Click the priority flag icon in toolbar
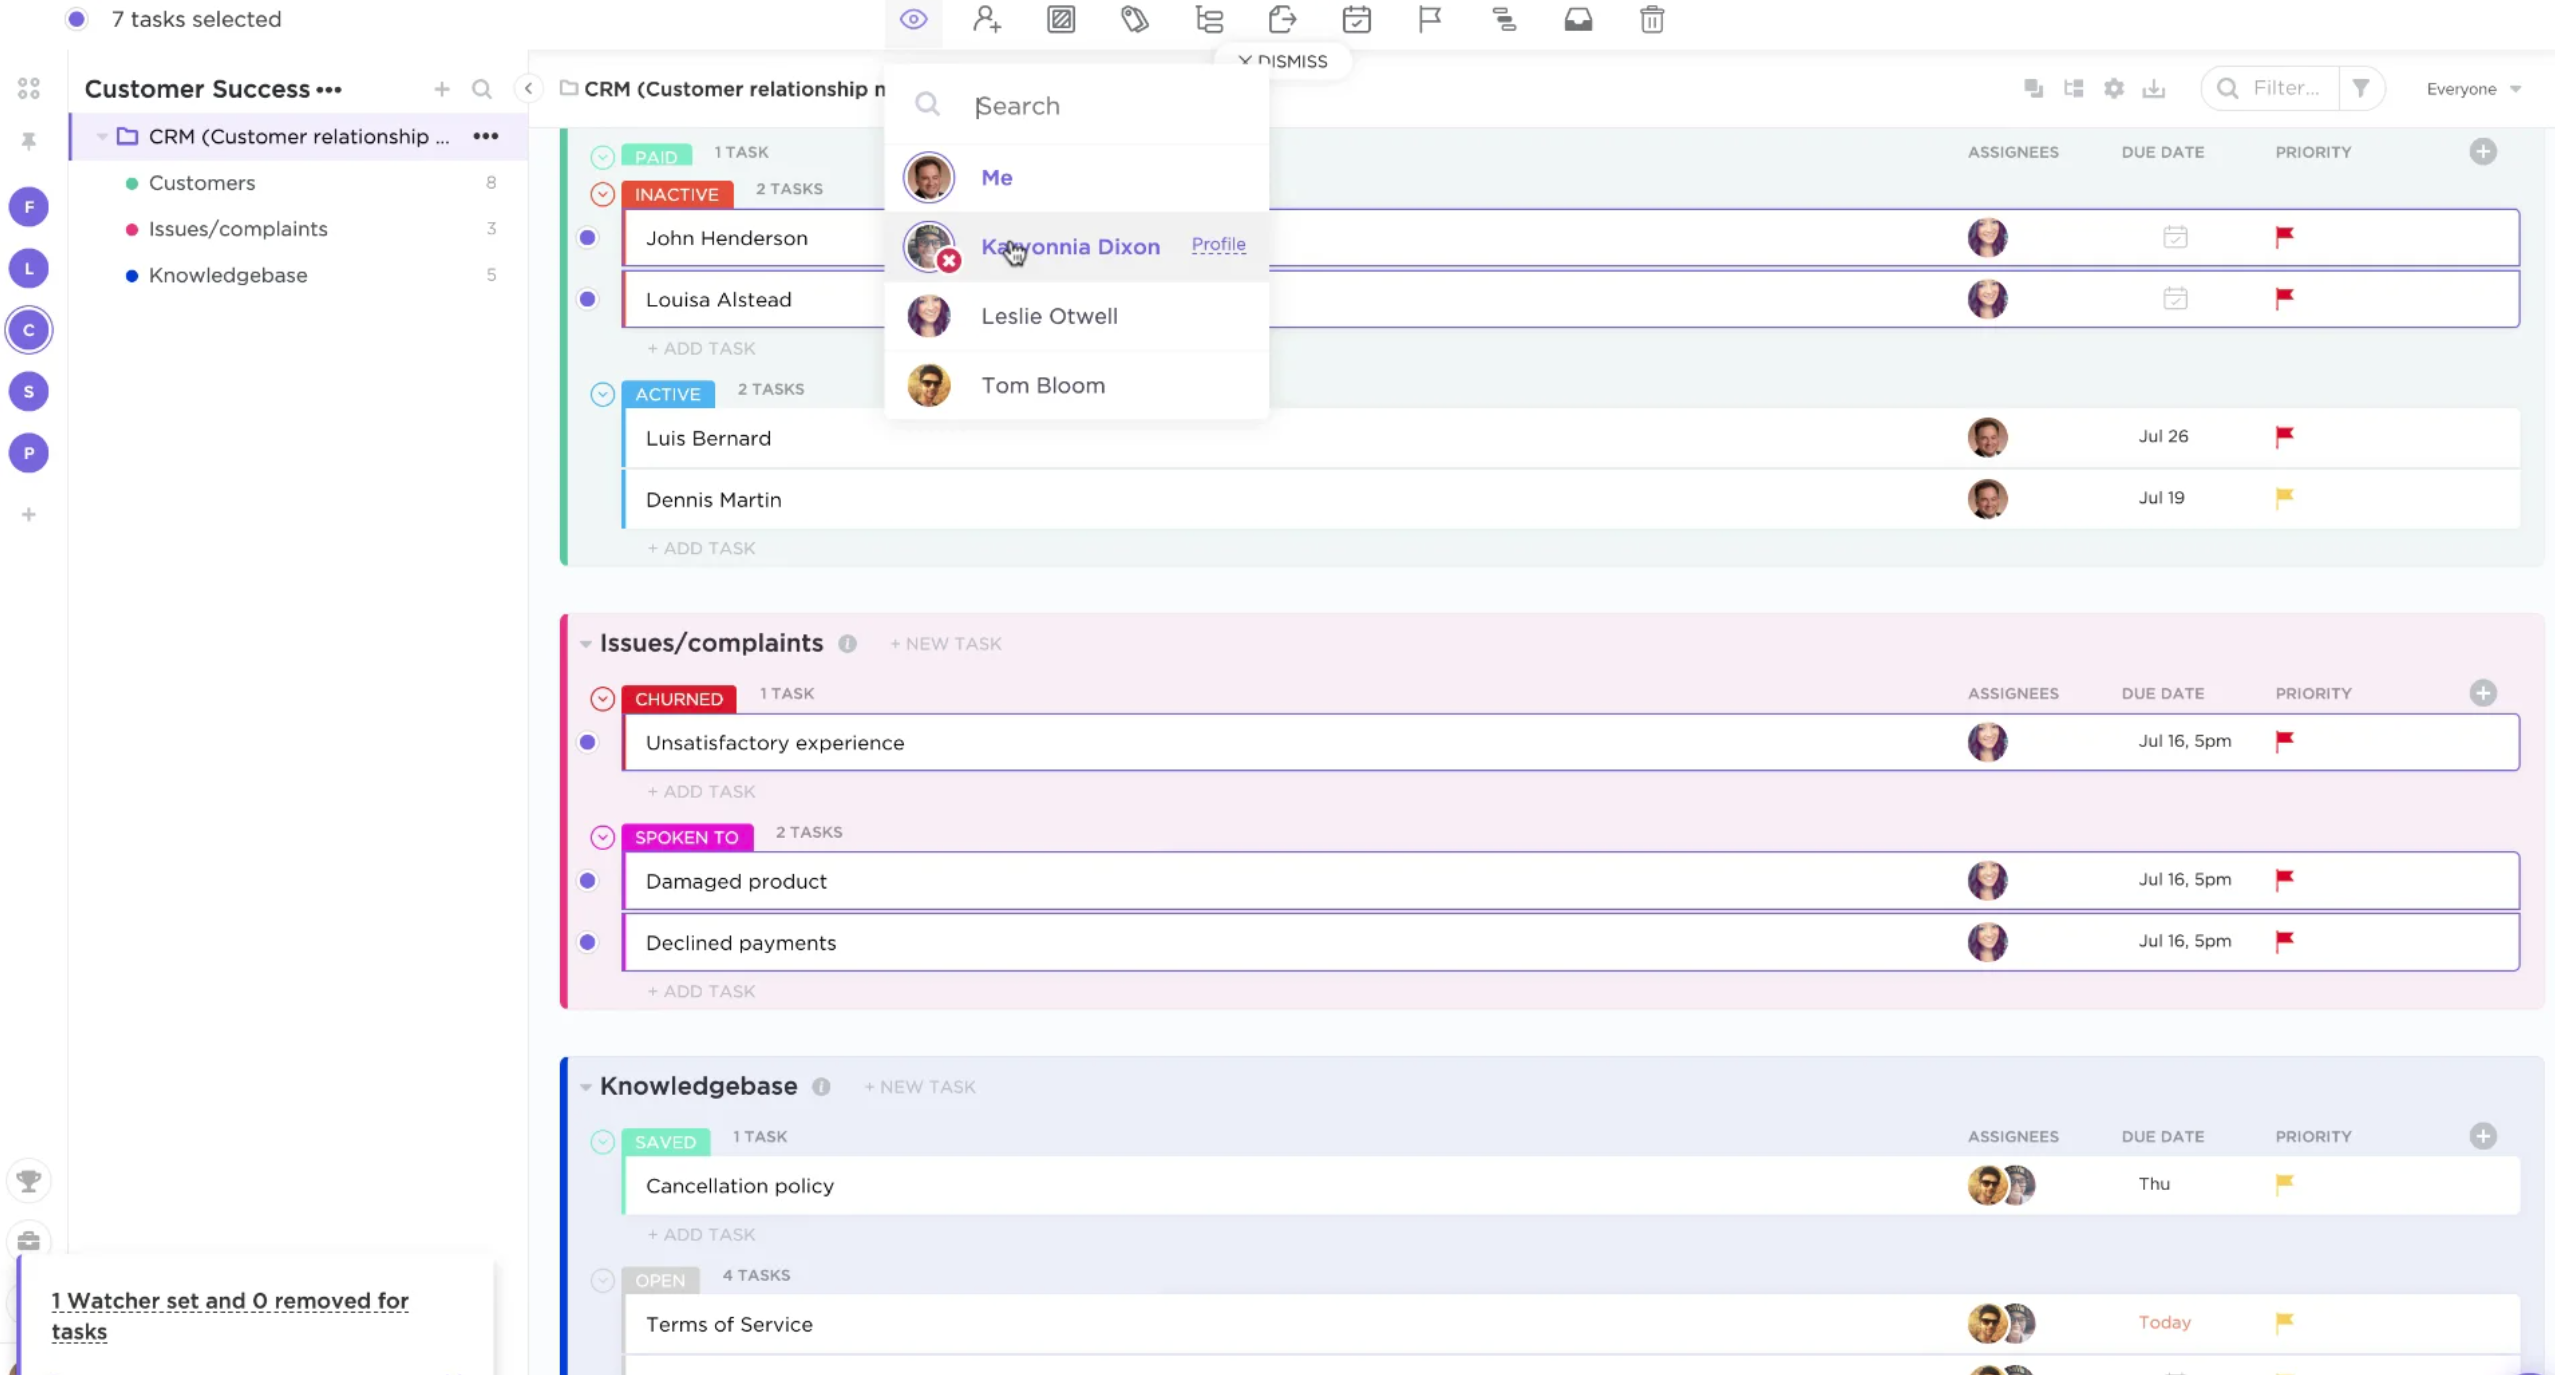This screenshot has width=2555, height=1375. 1430,20
